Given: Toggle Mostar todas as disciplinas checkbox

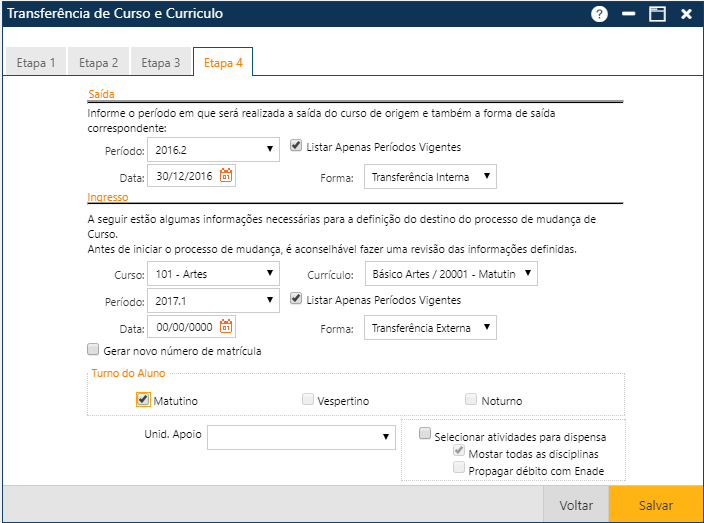Looking at the screenshot, I should pyautogui.click(x=458, y=450).
